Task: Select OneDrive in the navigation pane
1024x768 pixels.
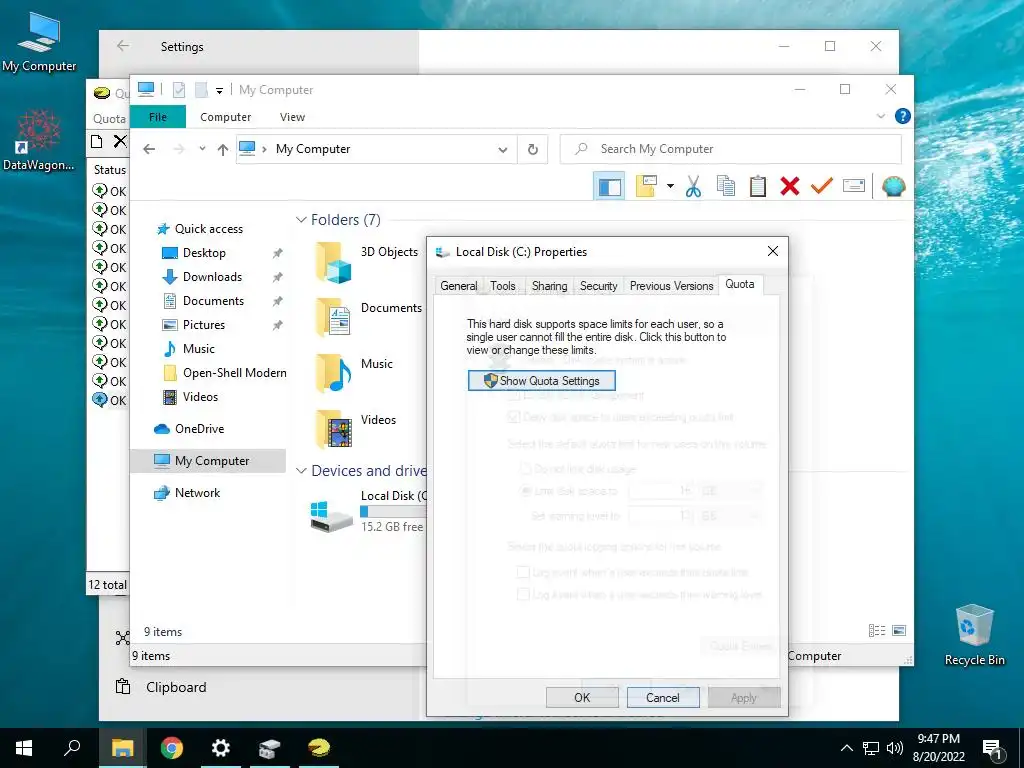Action: tap(199, 429)
